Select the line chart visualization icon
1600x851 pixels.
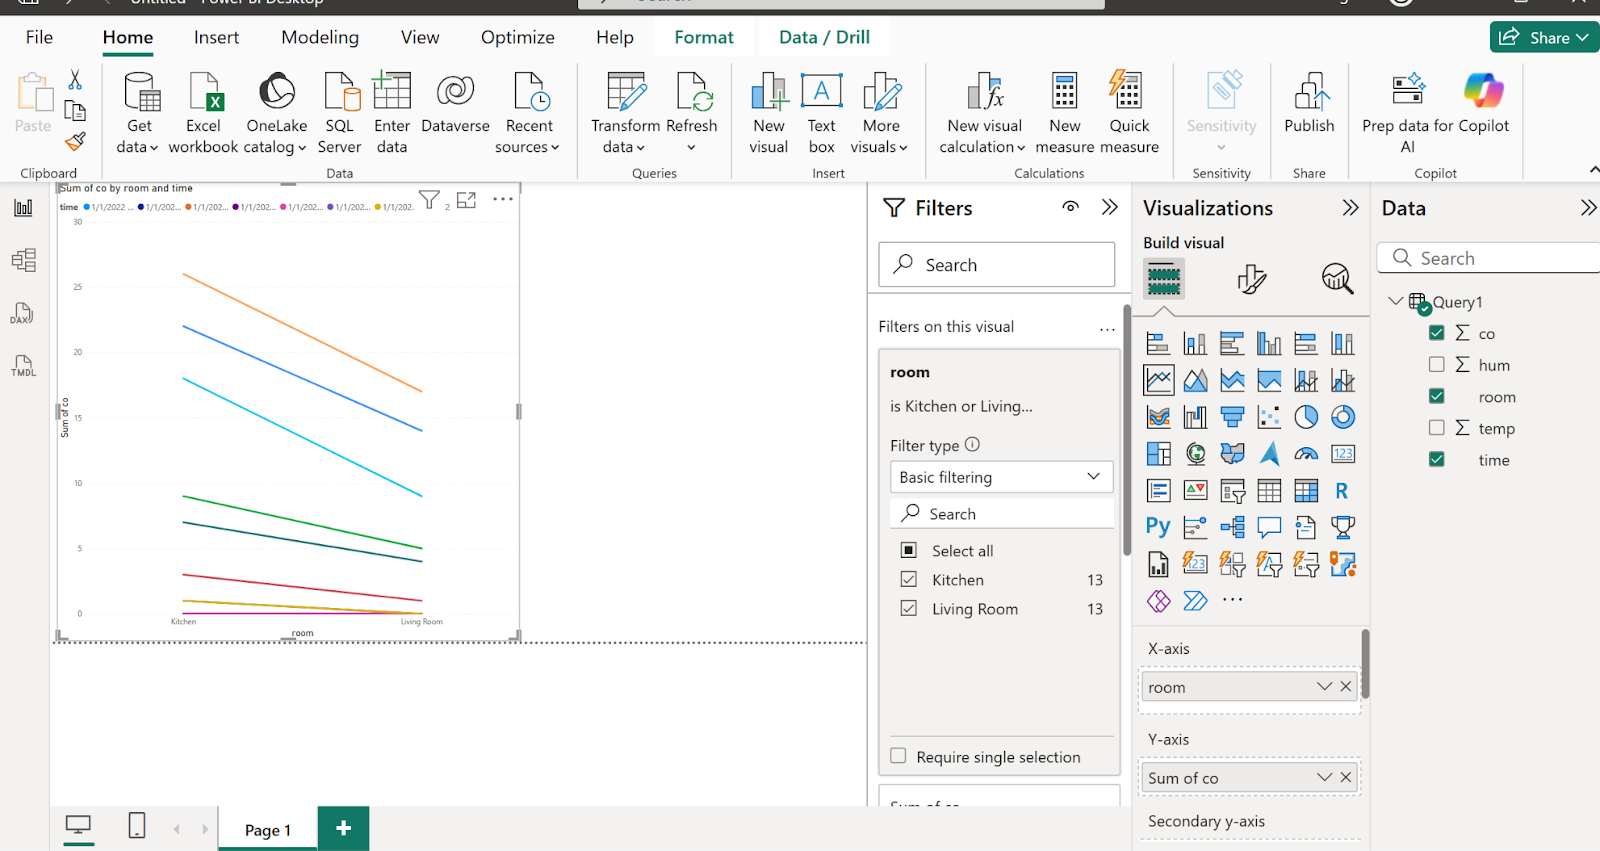coord(1159,380)
